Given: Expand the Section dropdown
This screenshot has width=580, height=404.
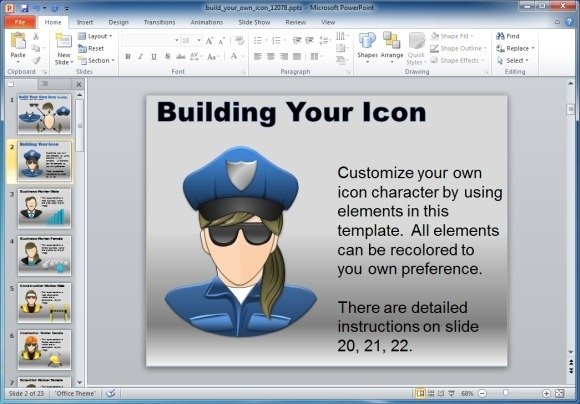Looking at the screenshot, I should (96, 60).
